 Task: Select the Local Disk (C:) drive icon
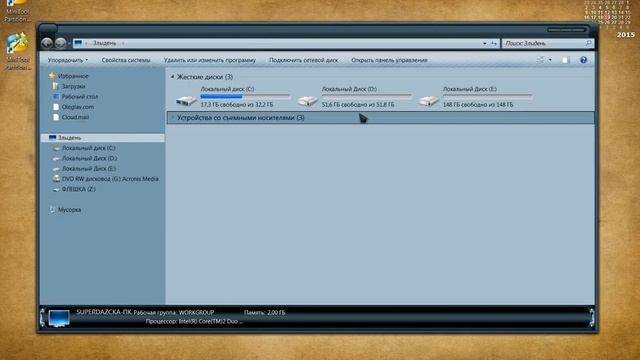pyautogui.click(x=186, y=100)
